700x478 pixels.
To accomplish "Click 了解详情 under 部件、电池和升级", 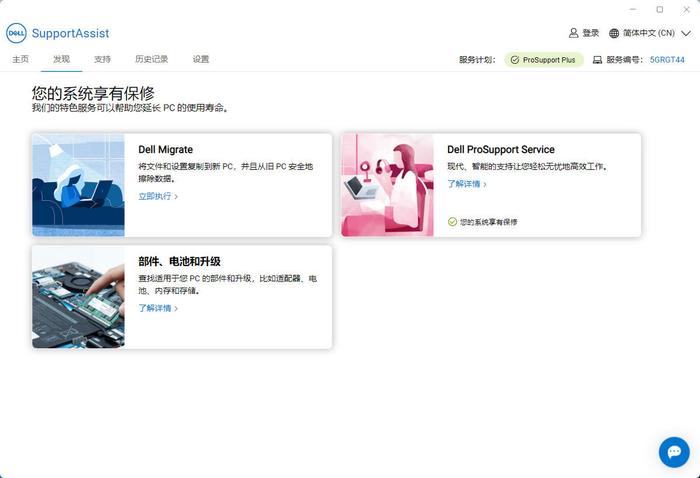I will [x=154, y=308].
